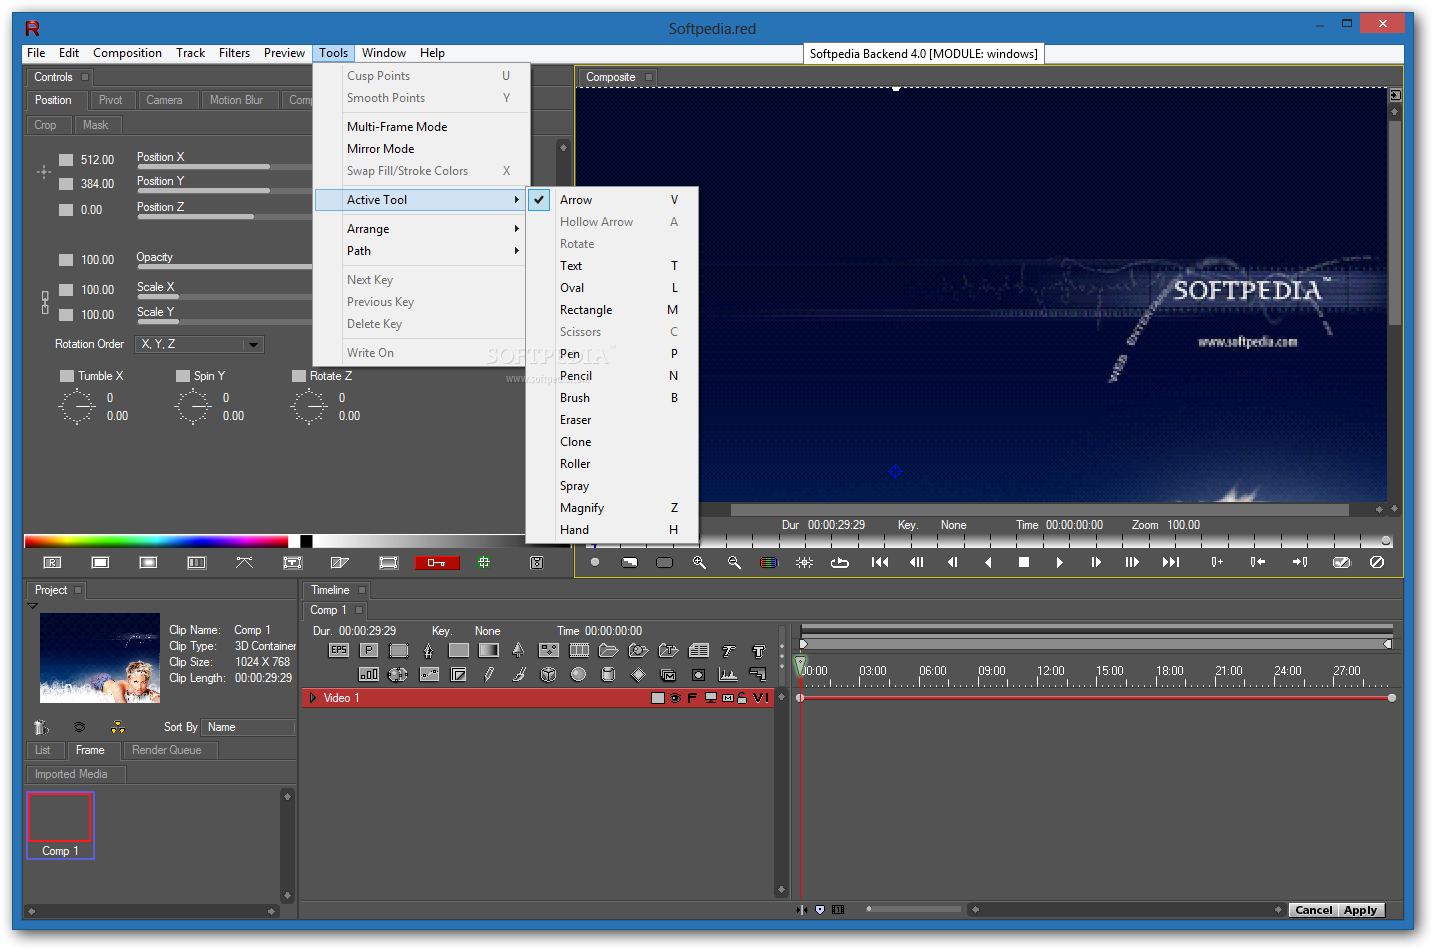Open the Arrange submenu
Screen dimensions: 1434x950
[421, 229]
